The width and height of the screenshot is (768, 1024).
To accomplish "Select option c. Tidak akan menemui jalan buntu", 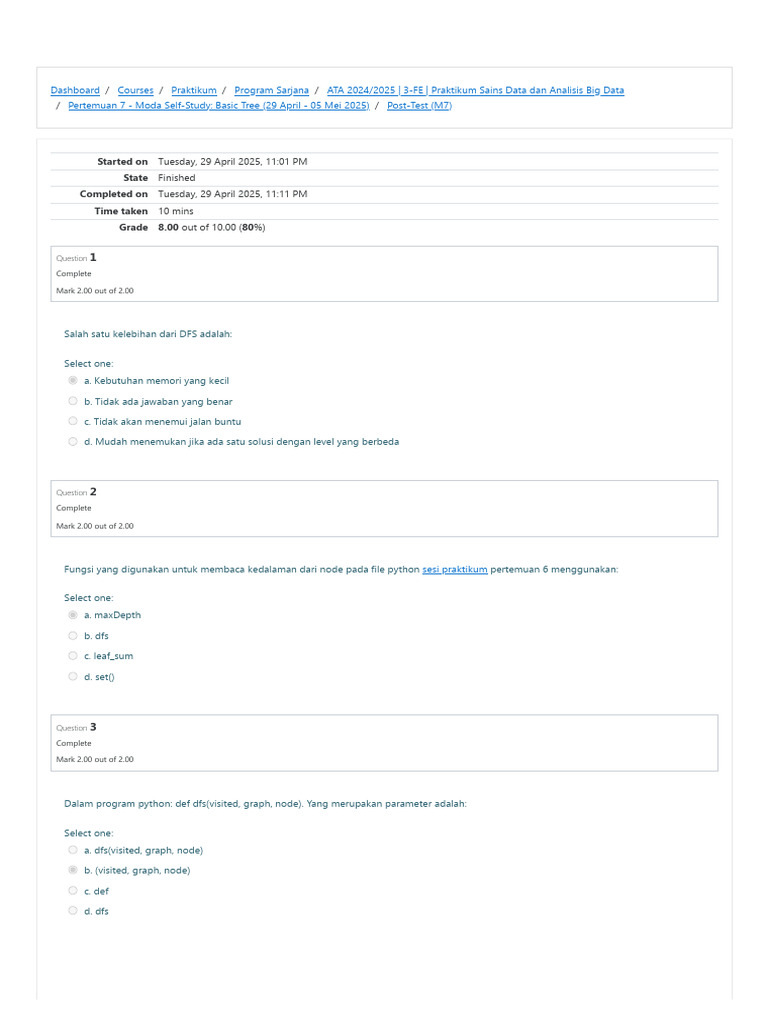I will 73,421.
